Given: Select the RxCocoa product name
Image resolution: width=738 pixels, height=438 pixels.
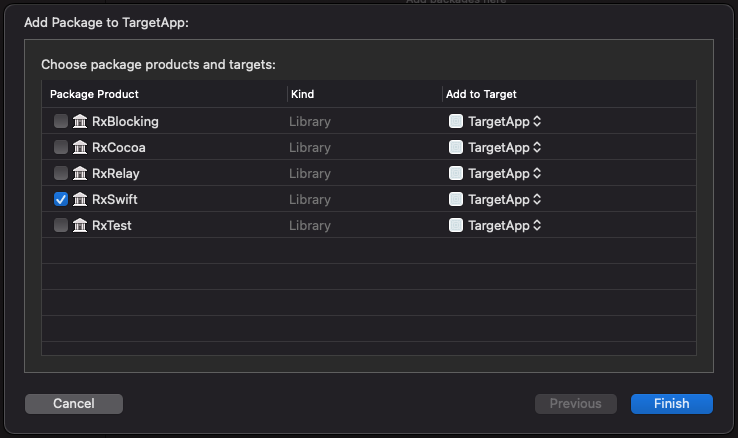Looking at the screenshot, I should click(x=119, y=147).
